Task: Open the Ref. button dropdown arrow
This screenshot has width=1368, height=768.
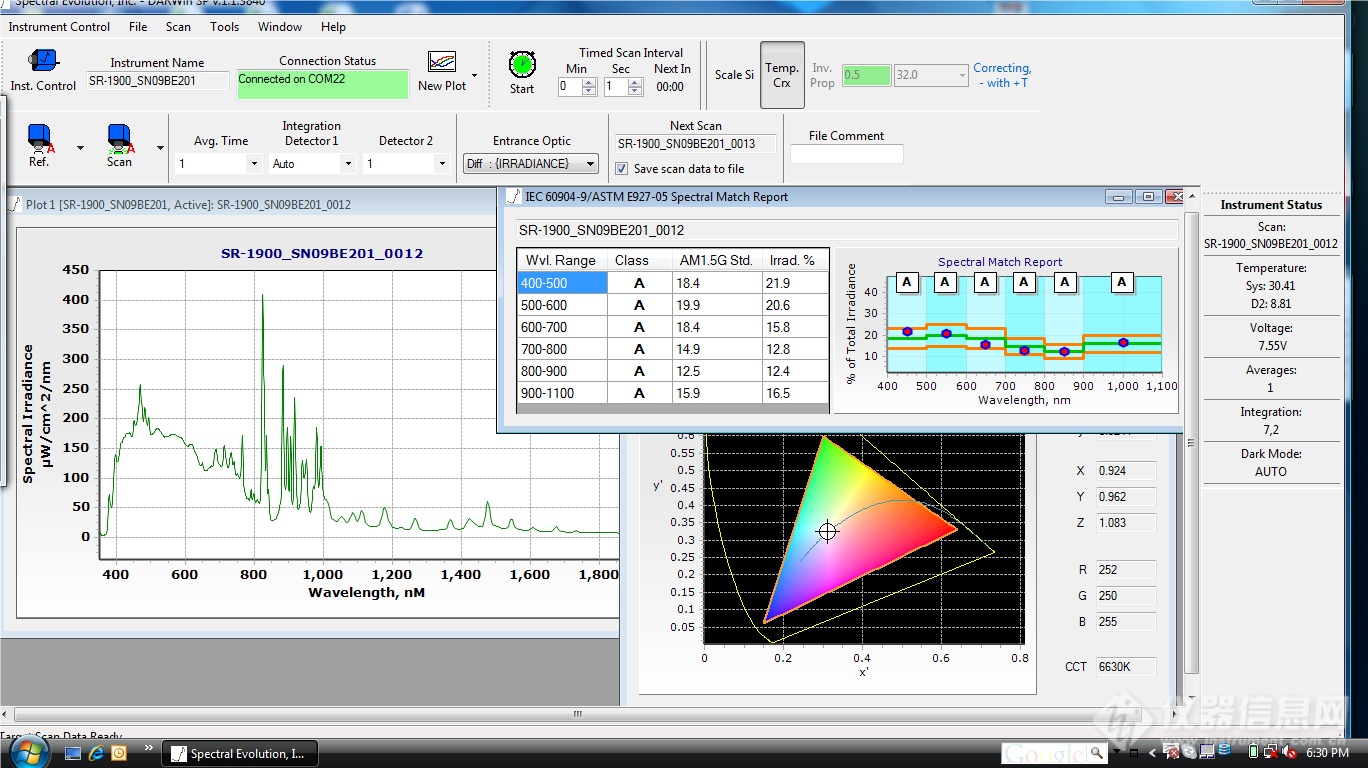Action: point(81,148)
